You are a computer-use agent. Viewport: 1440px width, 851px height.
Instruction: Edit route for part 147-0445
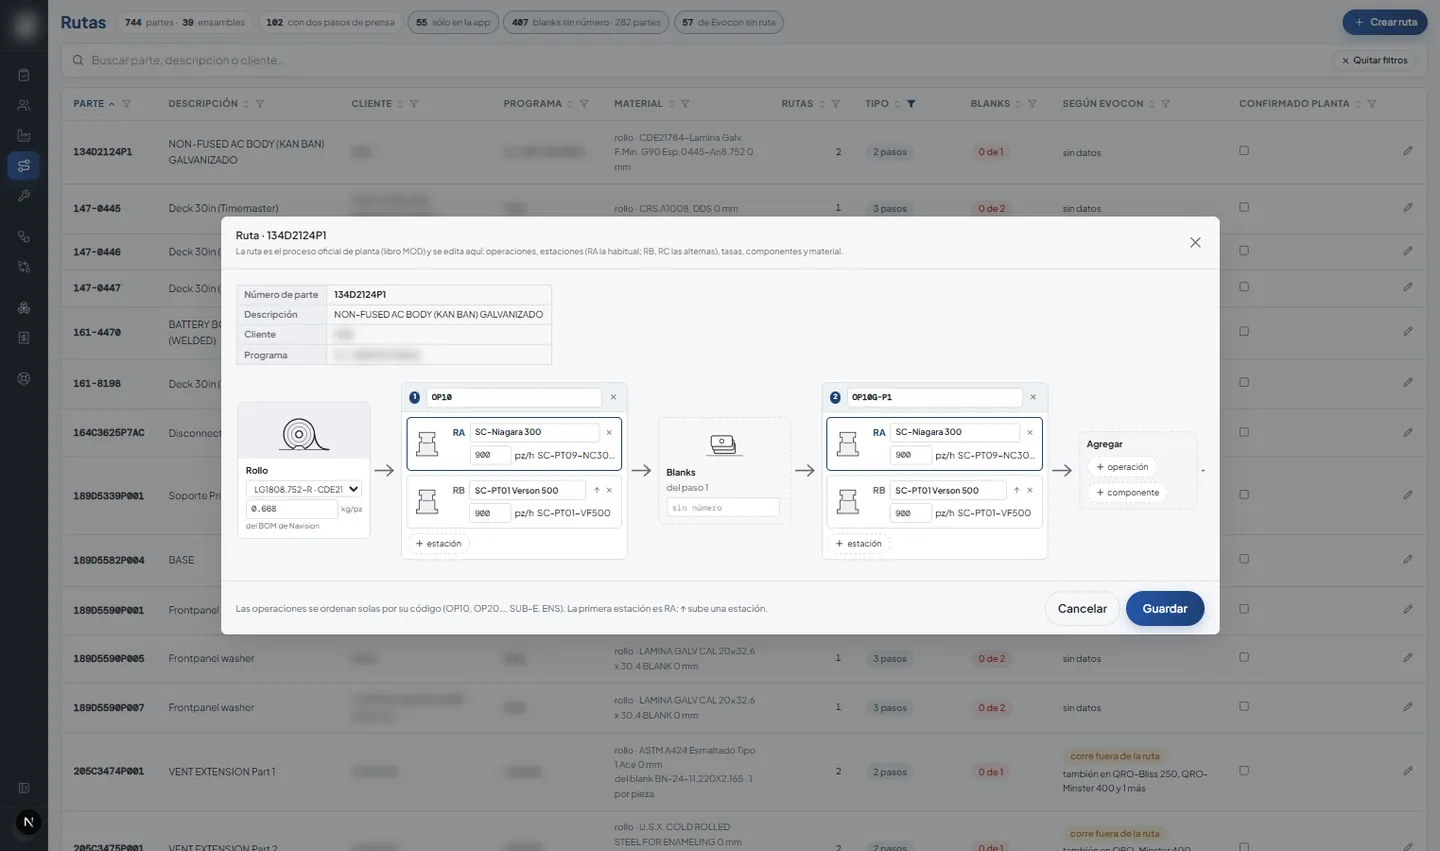click(x=1407, y=208)
